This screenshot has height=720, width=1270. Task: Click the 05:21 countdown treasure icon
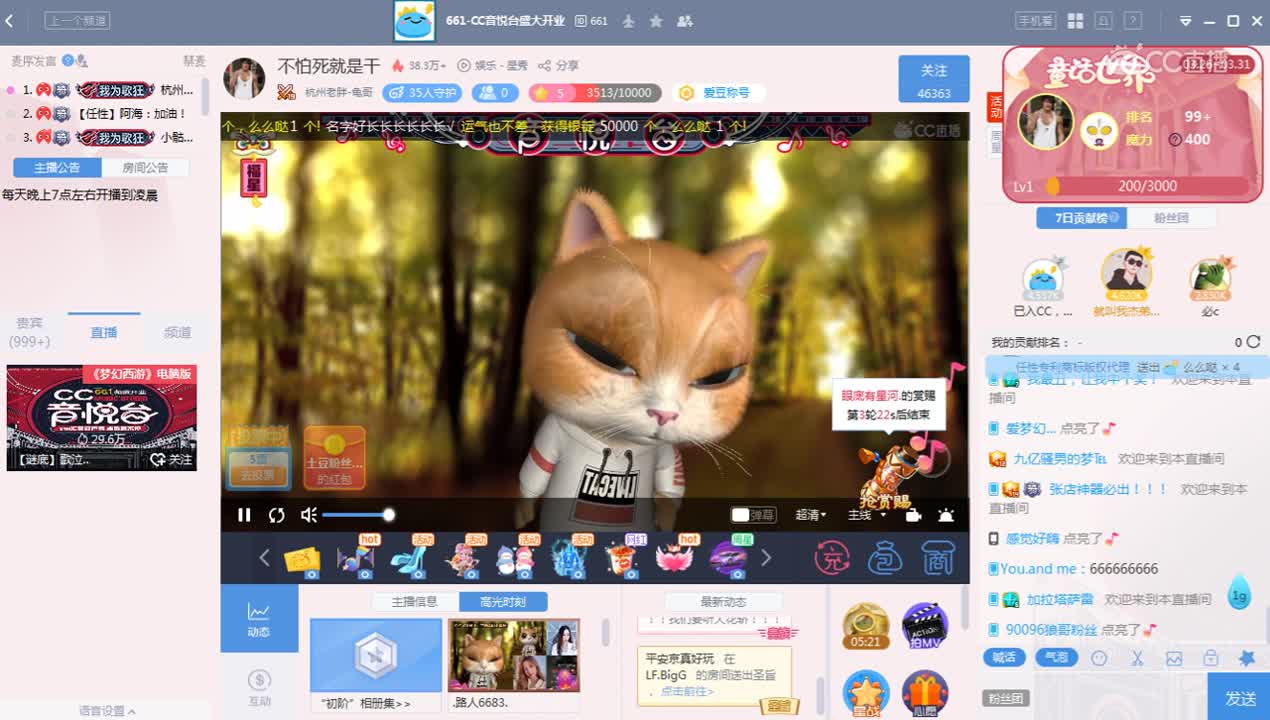pos(866,627)
